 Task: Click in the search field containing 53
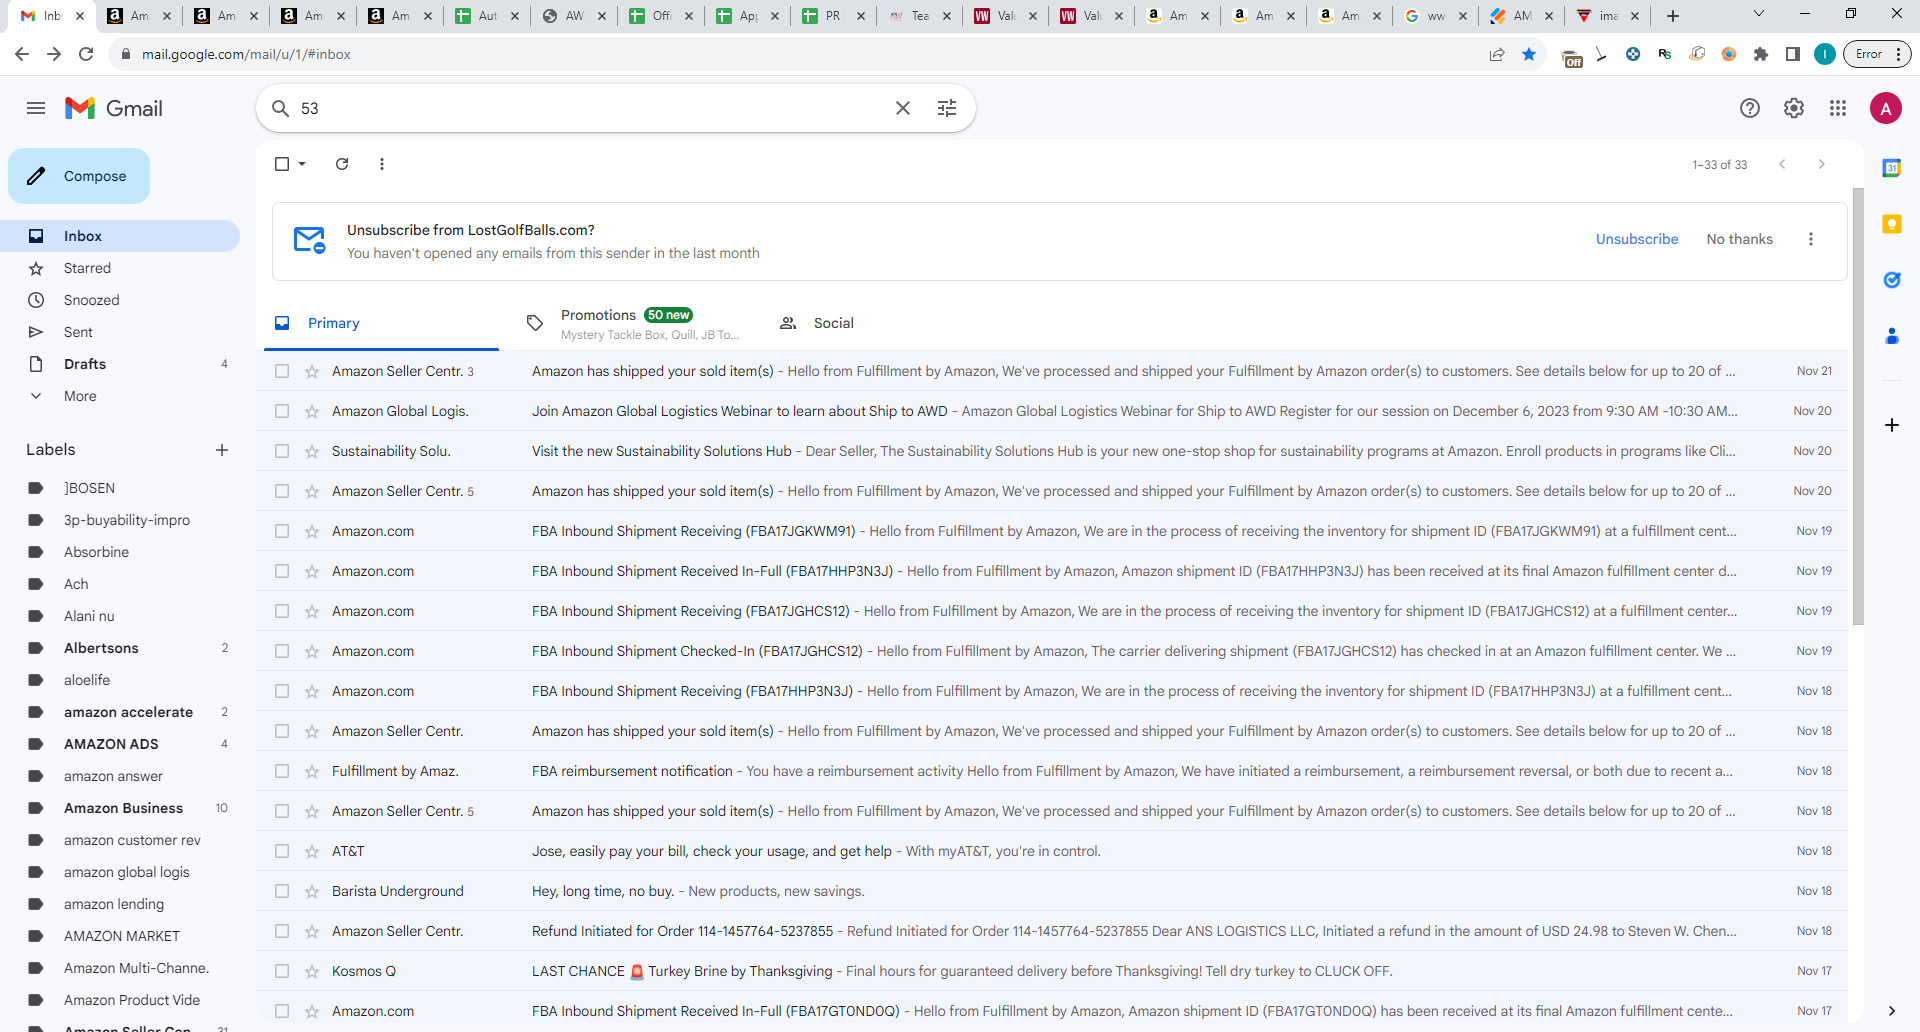[590, 108]
